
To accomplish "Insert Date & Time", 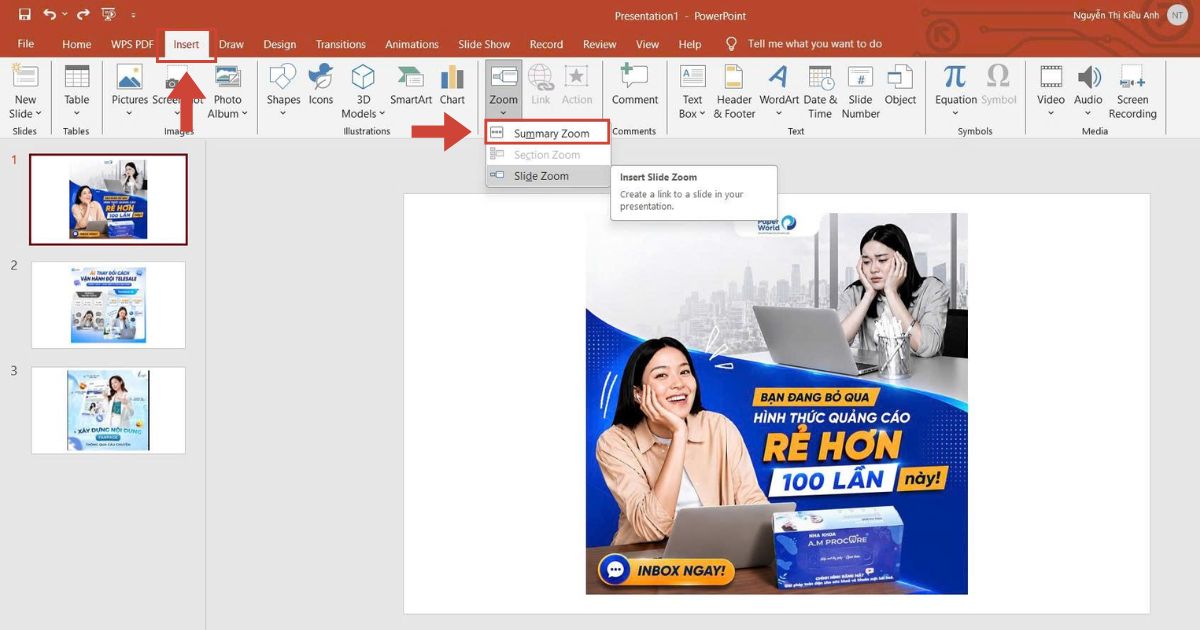I will pos(821,91).
